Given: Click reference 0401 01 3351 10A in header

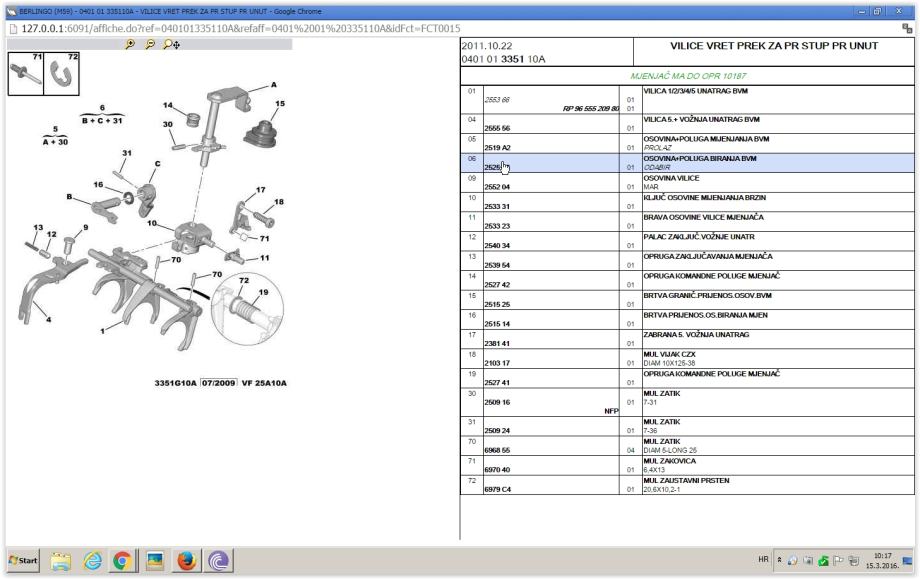Looking at the screenshot, I should pos(503,59).
